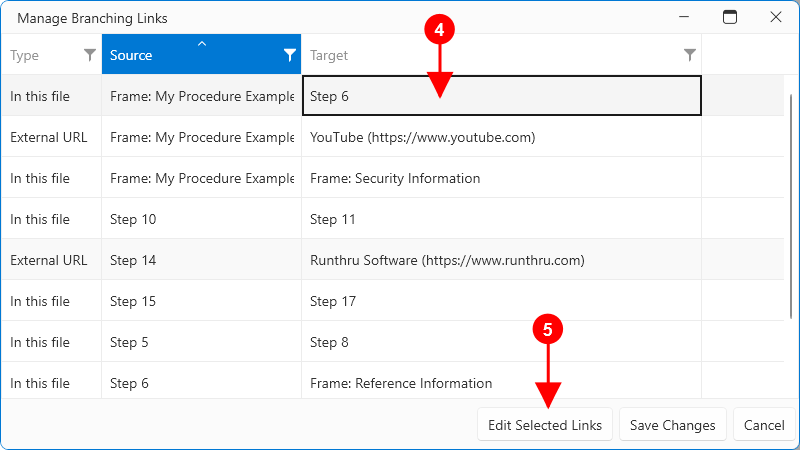Screen dimensions: 800x450
Task: Open the Source column filter icon
Action: tap(289, 55)
